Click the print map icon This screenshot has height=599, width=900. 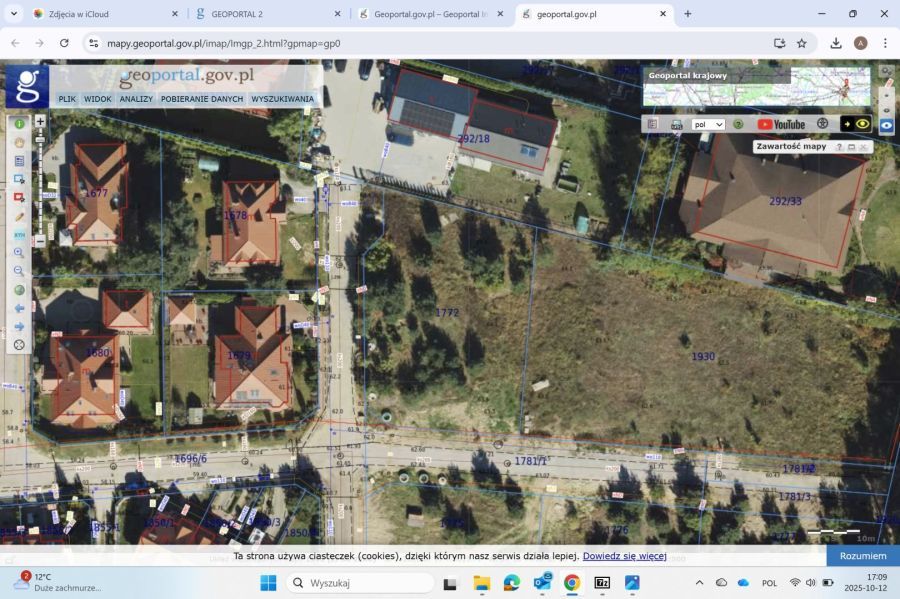[x=677, y=125]
